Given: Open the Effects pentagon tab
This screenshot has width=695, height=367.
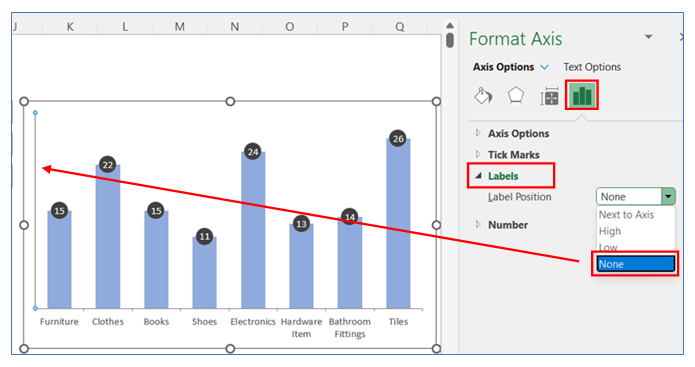Looking at the screenshot, I should 516,96.
